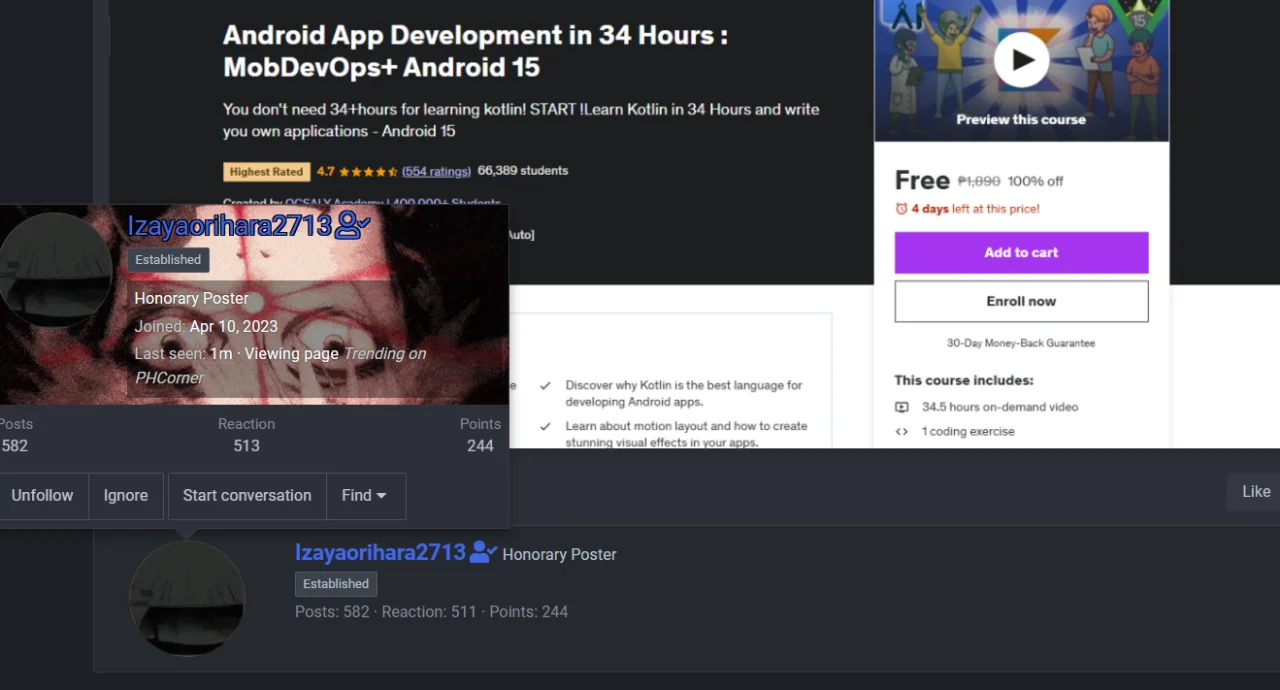Click the 66,389 students text
This screenshot has width=1280, height=690.
point(523,171)
